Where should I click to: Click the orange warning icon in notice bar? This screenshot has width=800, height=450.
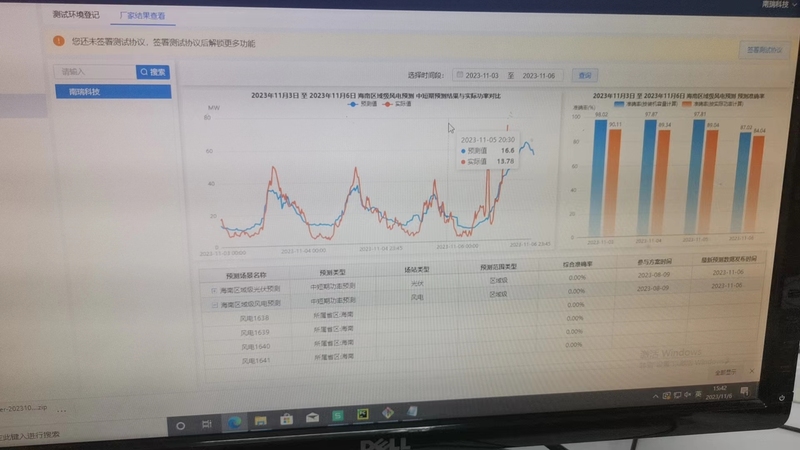pyautogui.click(x=59, y=41)
